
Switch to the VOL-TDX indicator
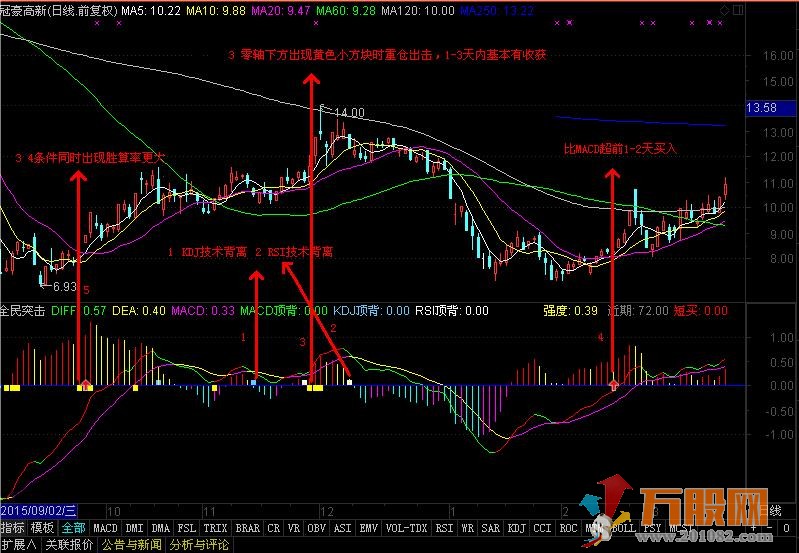[x=407, y=528]
